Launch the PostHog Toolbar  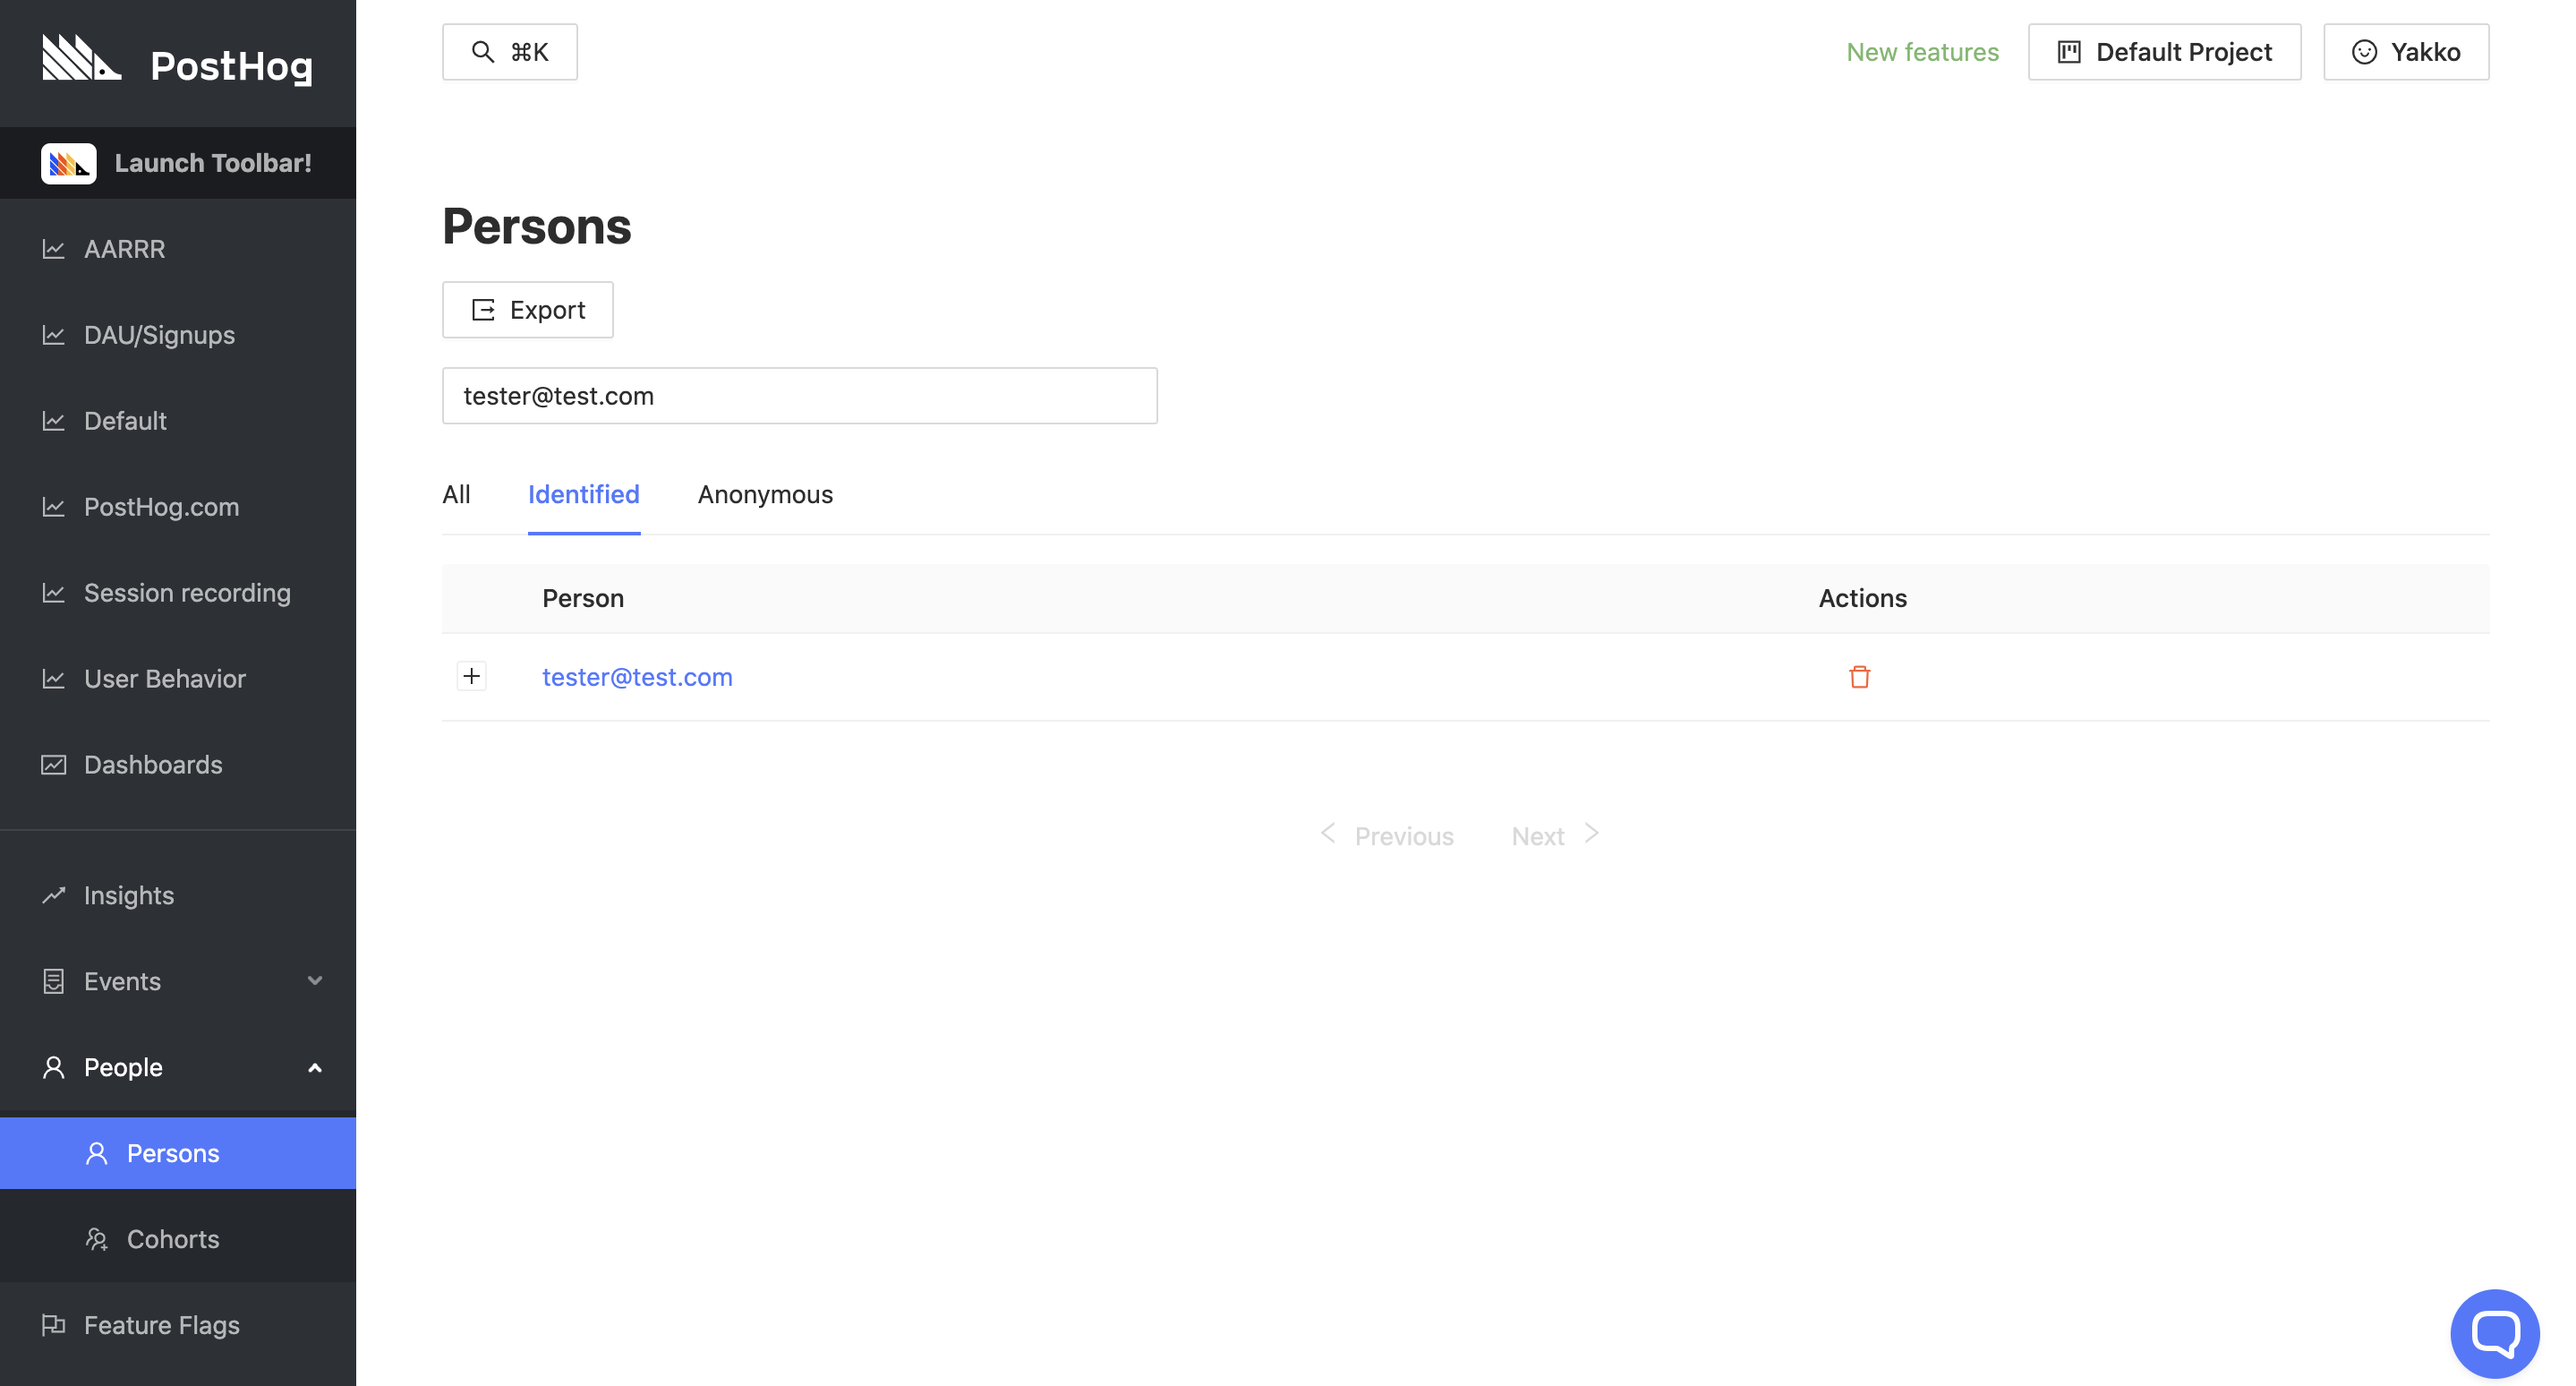click(x=177, y=163)
